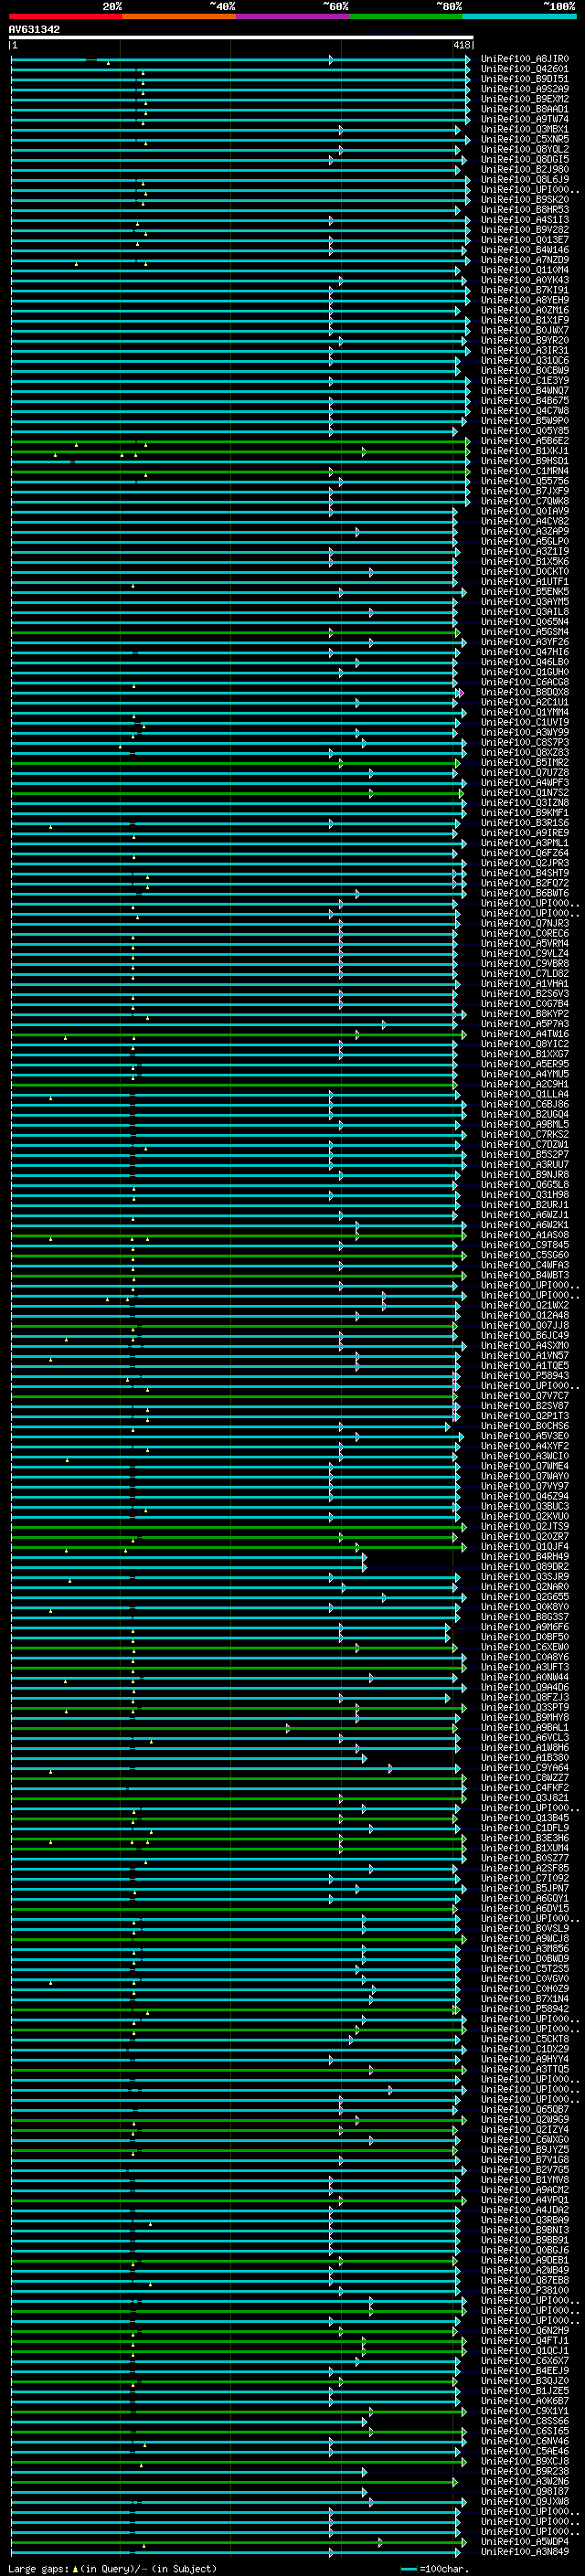Select UniRef100_C5XNR5 label

click(525, 139)
